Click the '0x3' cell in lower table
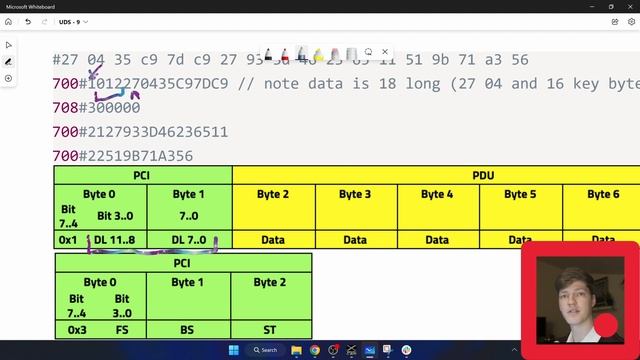This screenshot has height=360, width=640. (x=77, y=330)
